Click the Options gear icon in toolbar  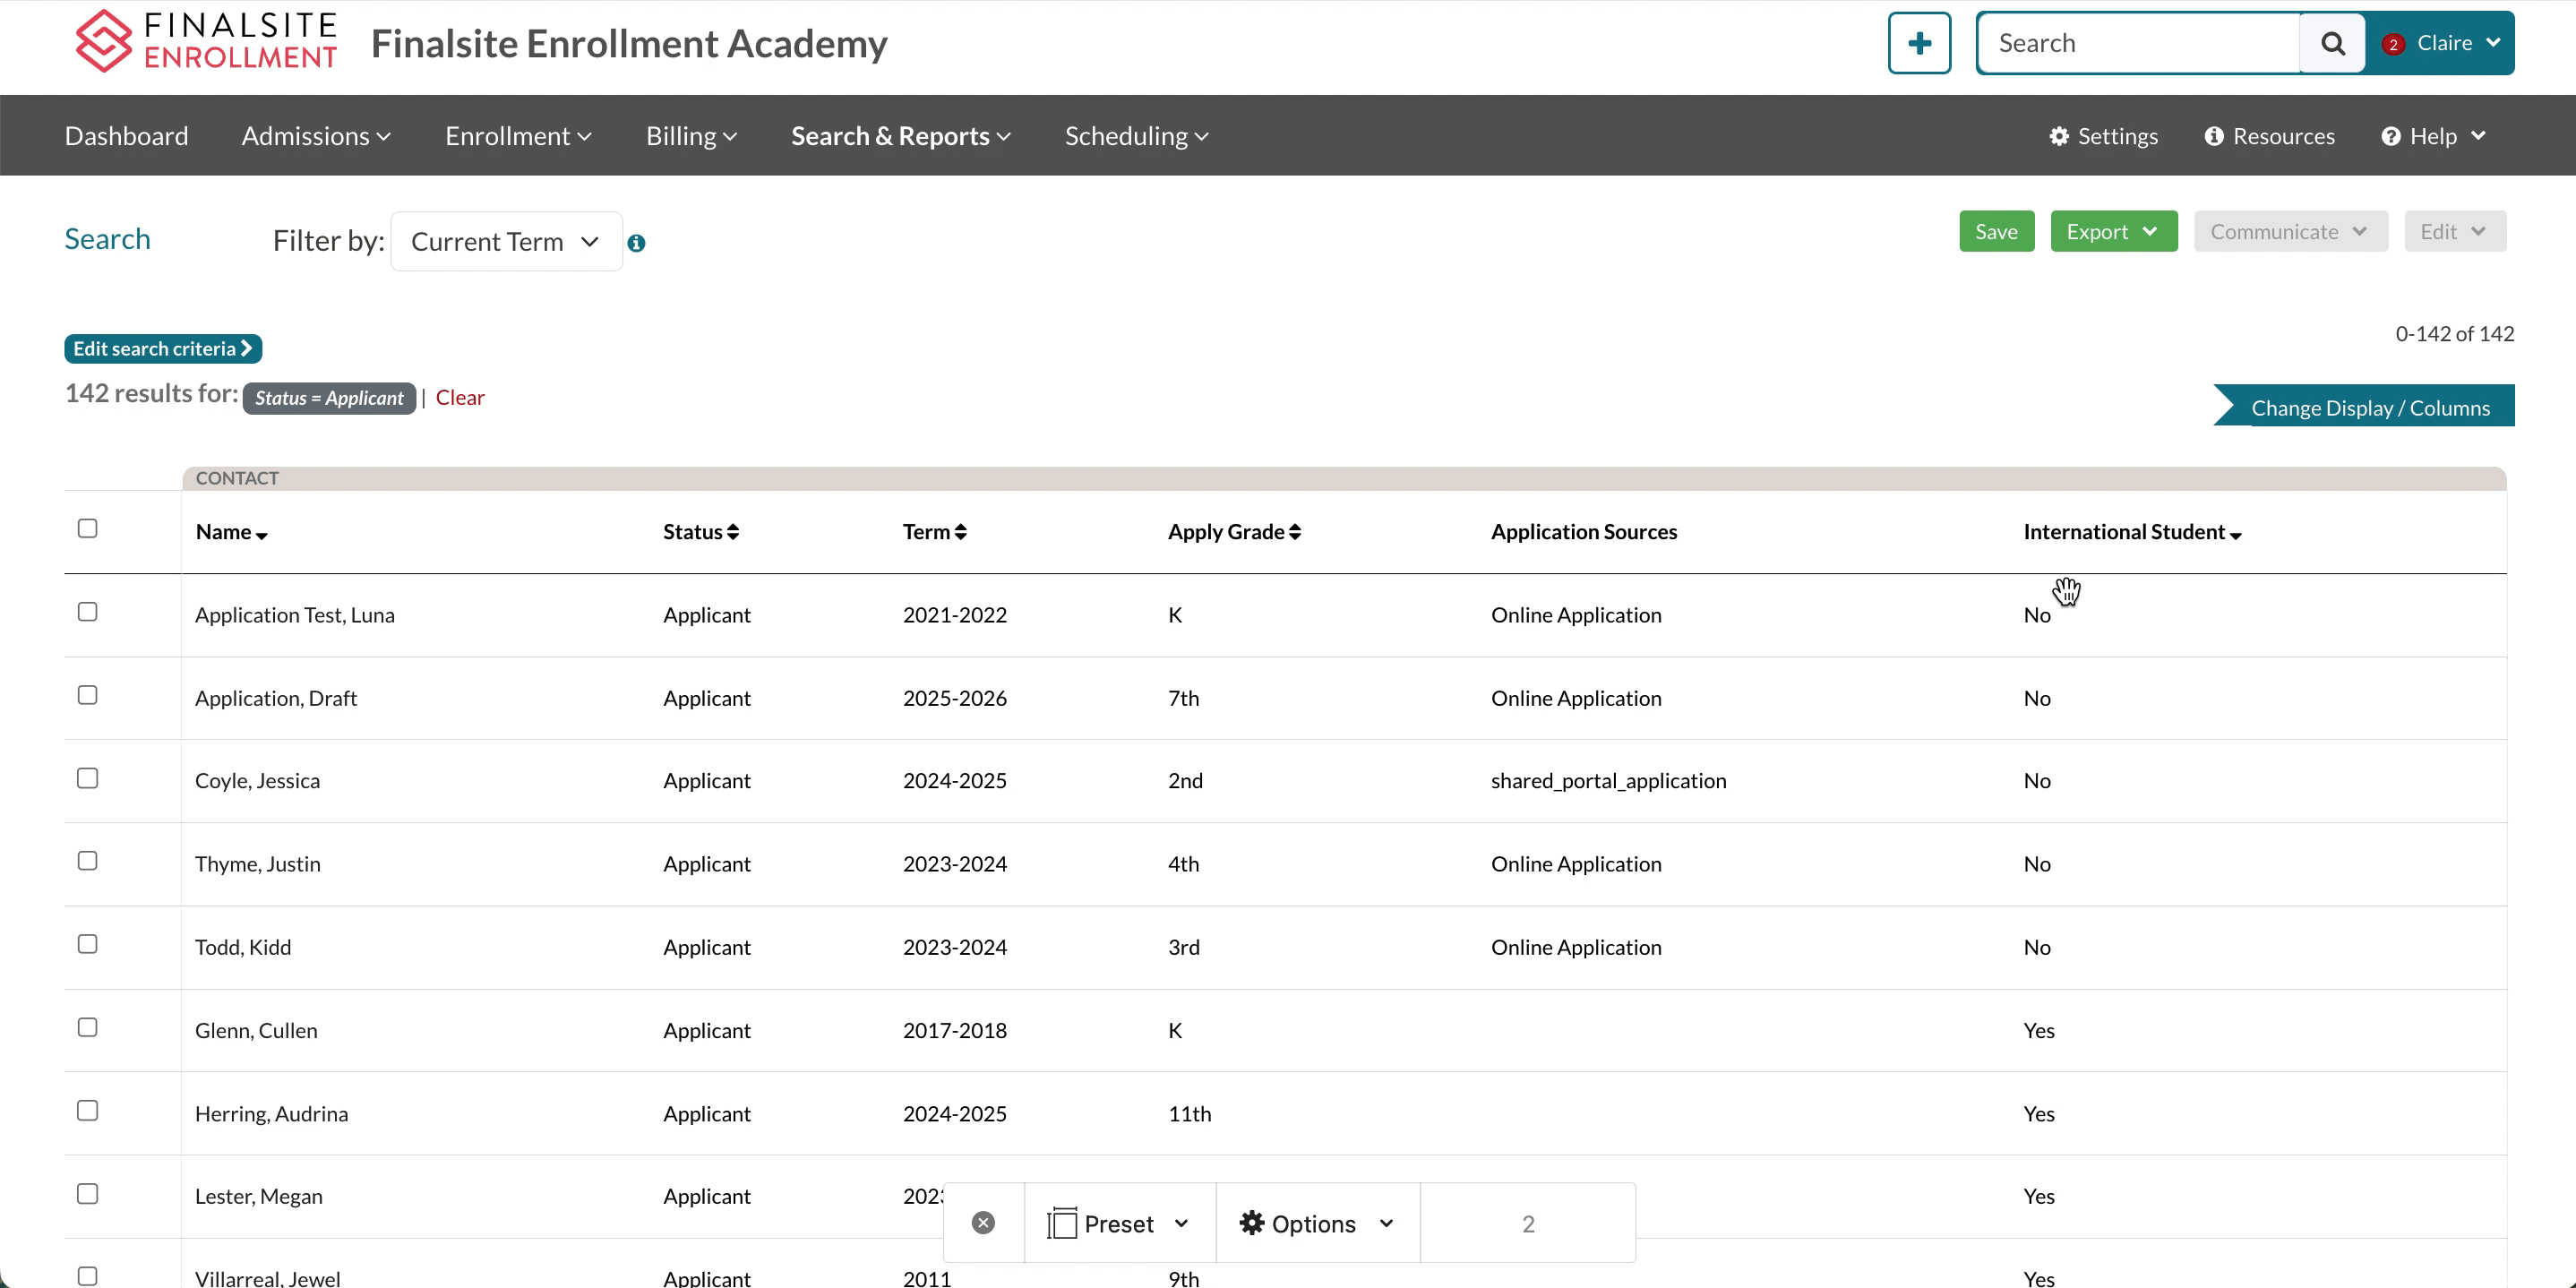pyautogui.click(x=1252, y=1223)
